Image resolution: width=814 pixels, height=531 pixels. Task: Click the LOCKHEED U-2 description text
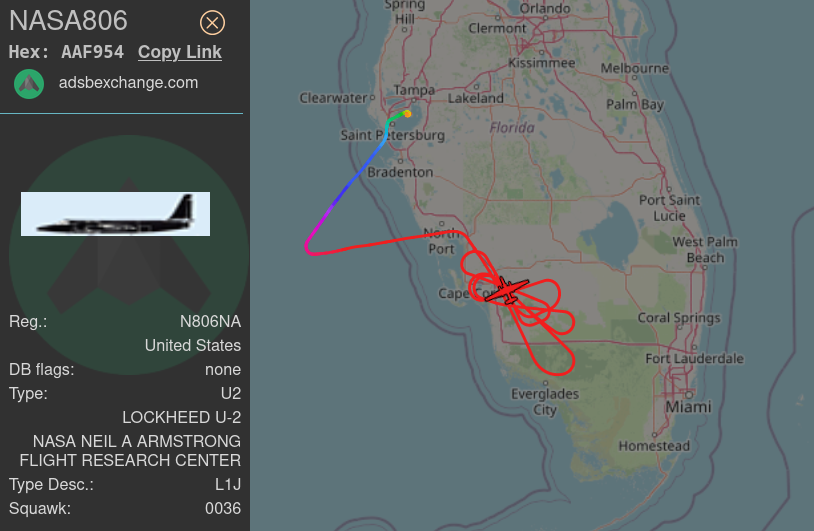point(181,417)
